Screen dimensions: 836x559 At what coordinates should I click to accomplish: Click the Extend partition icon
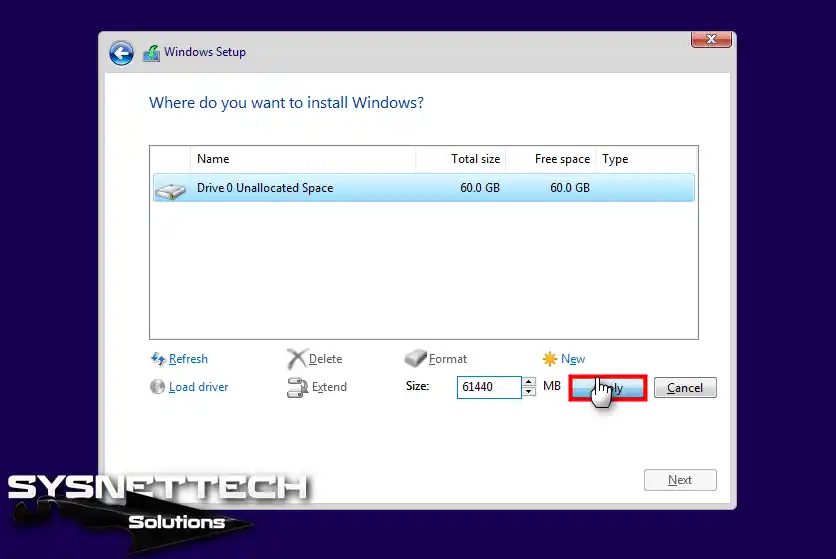pos(296,387)
